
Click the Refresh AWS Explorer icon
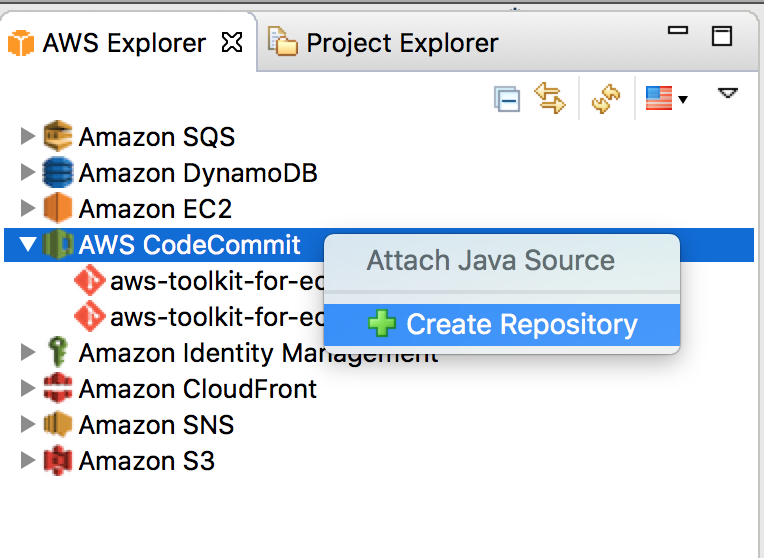pos(605,99)
